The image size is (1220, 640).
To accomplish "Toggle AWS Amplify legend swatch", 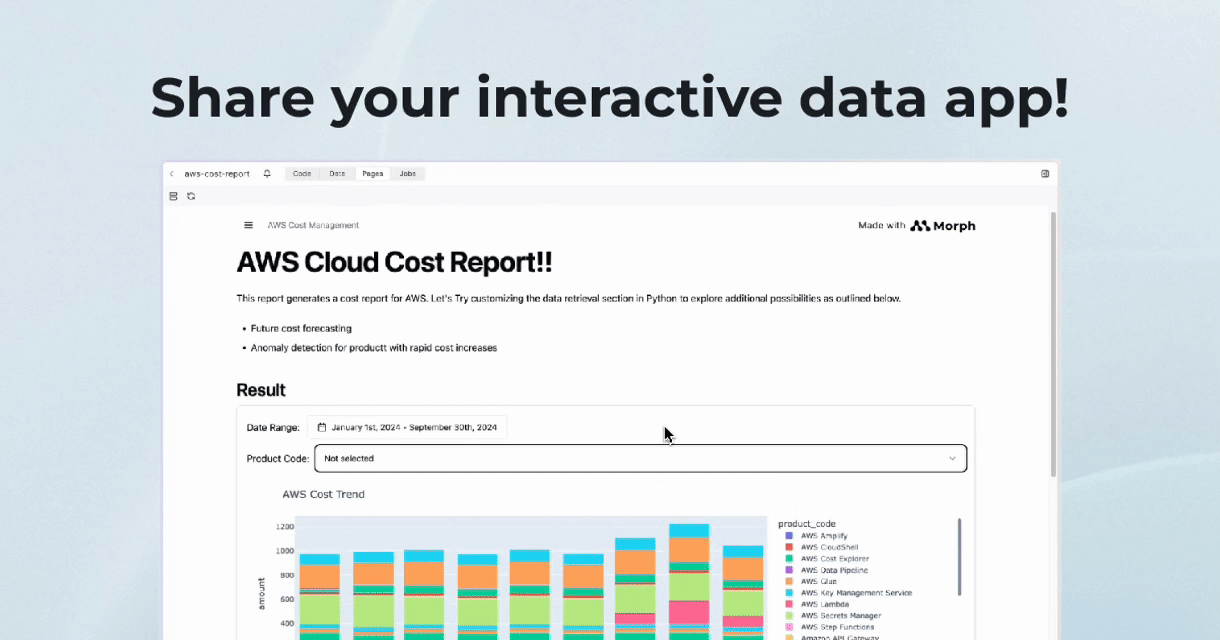I will 789,537.
